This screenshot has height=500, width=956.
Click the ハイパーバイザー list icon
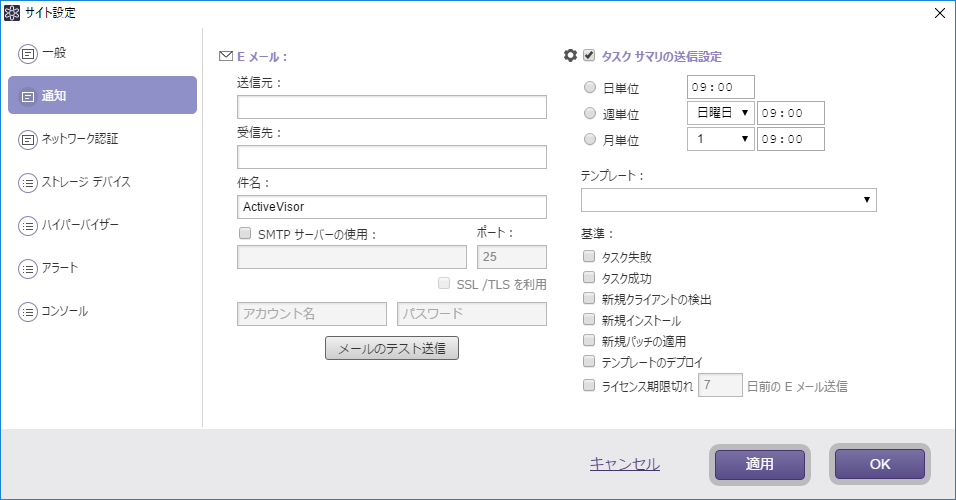[28, 225]
